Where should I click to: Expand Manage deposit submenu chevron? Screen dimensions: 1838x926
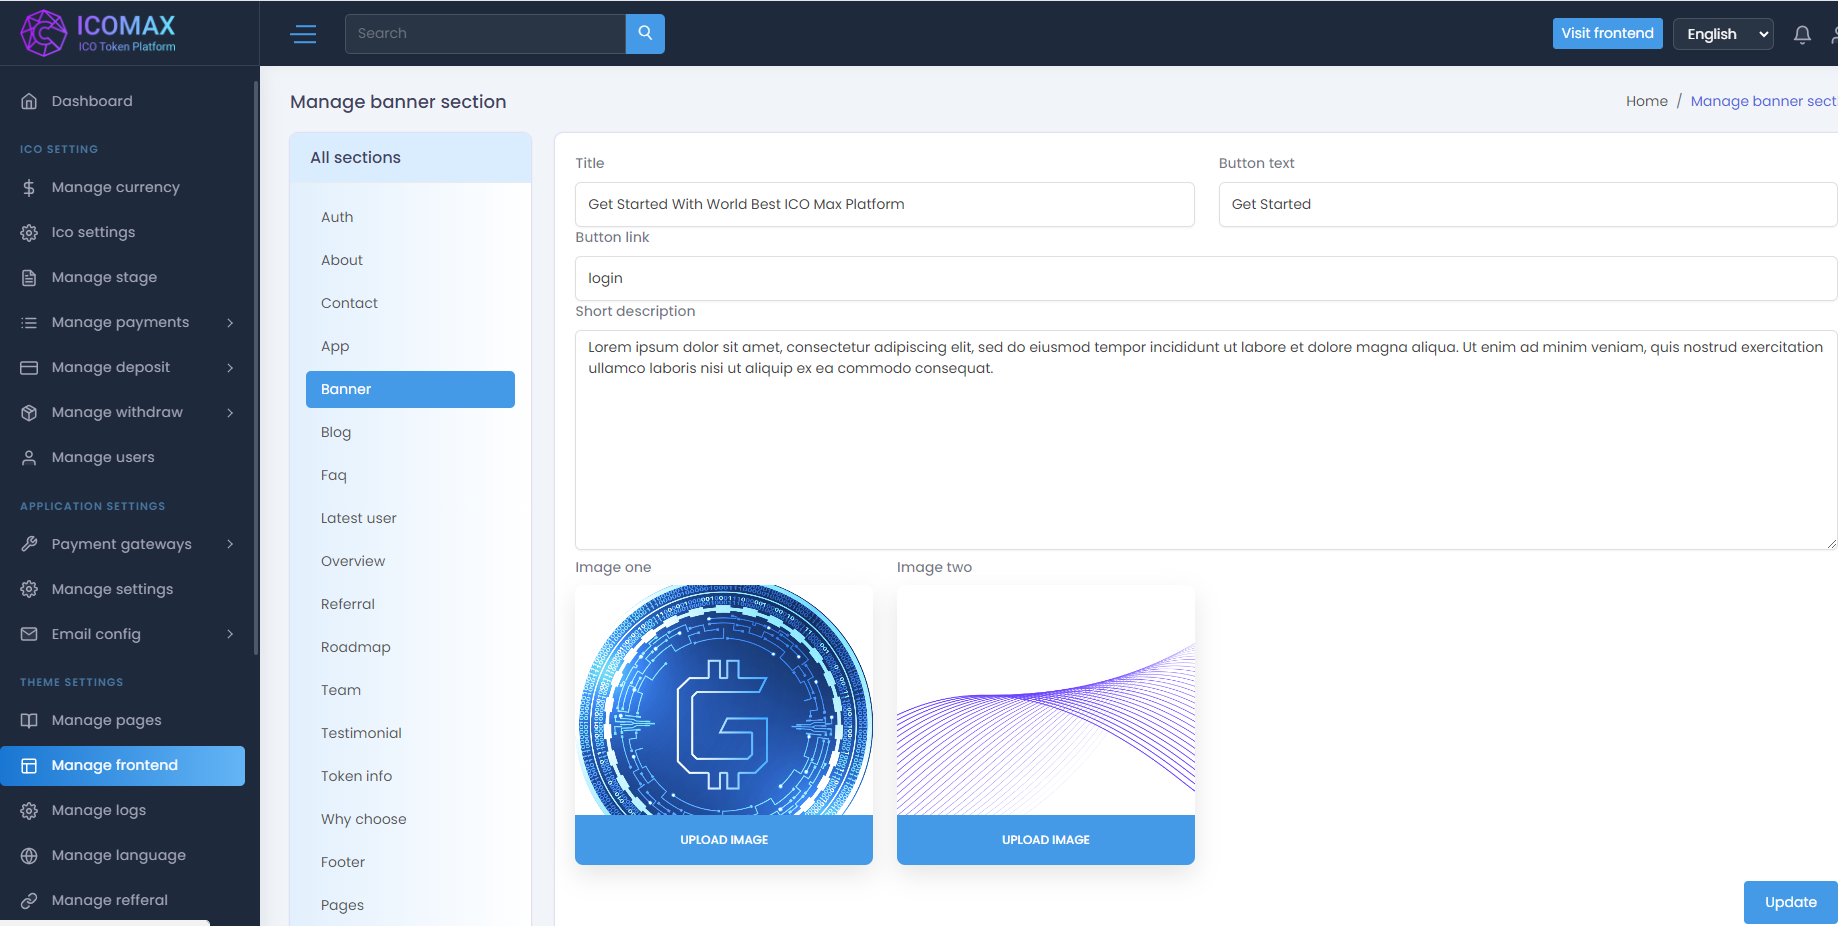230,367
